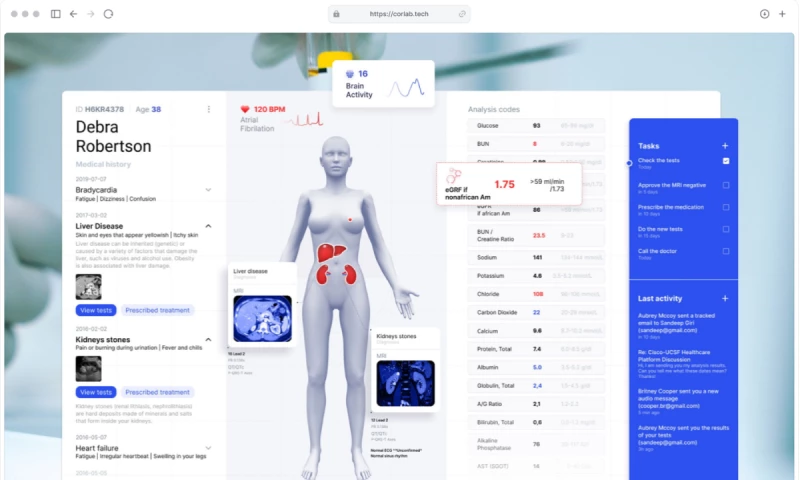This screenshot has width=800, height=480.
Task: Select the Carbon Dioxide analysis row
Action: tap(536, 313)
